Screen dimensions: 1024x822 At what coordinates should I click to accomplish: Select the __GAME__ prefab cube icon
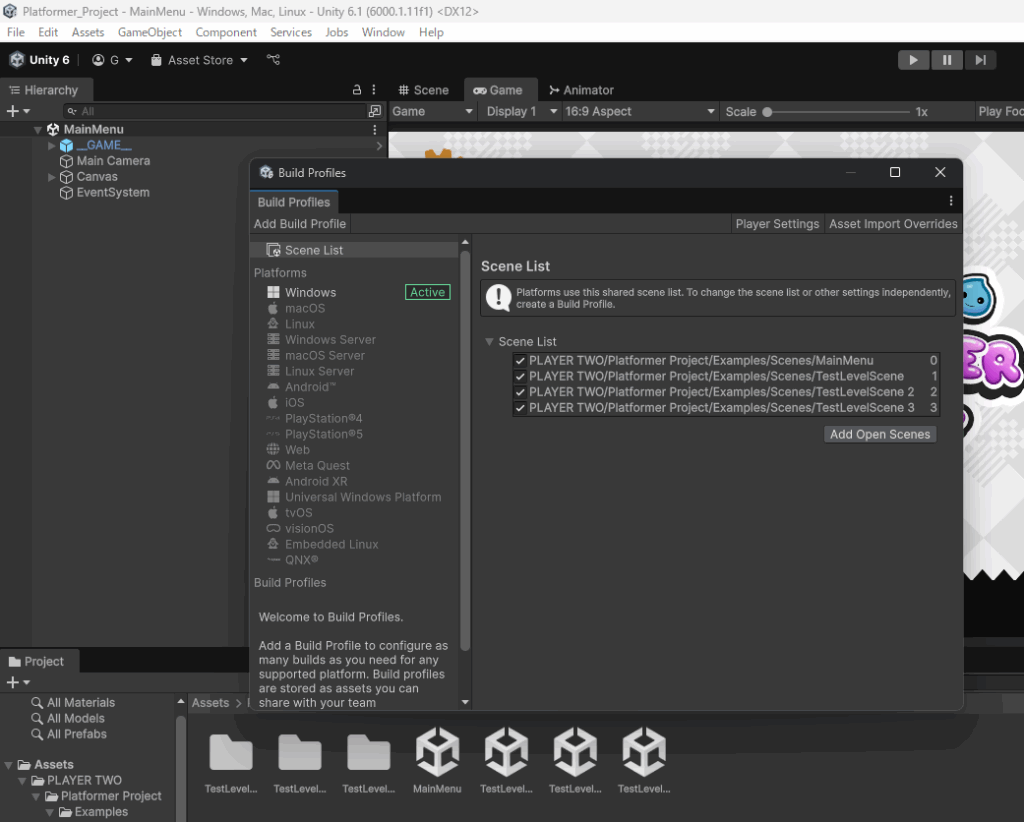(67, 146)
